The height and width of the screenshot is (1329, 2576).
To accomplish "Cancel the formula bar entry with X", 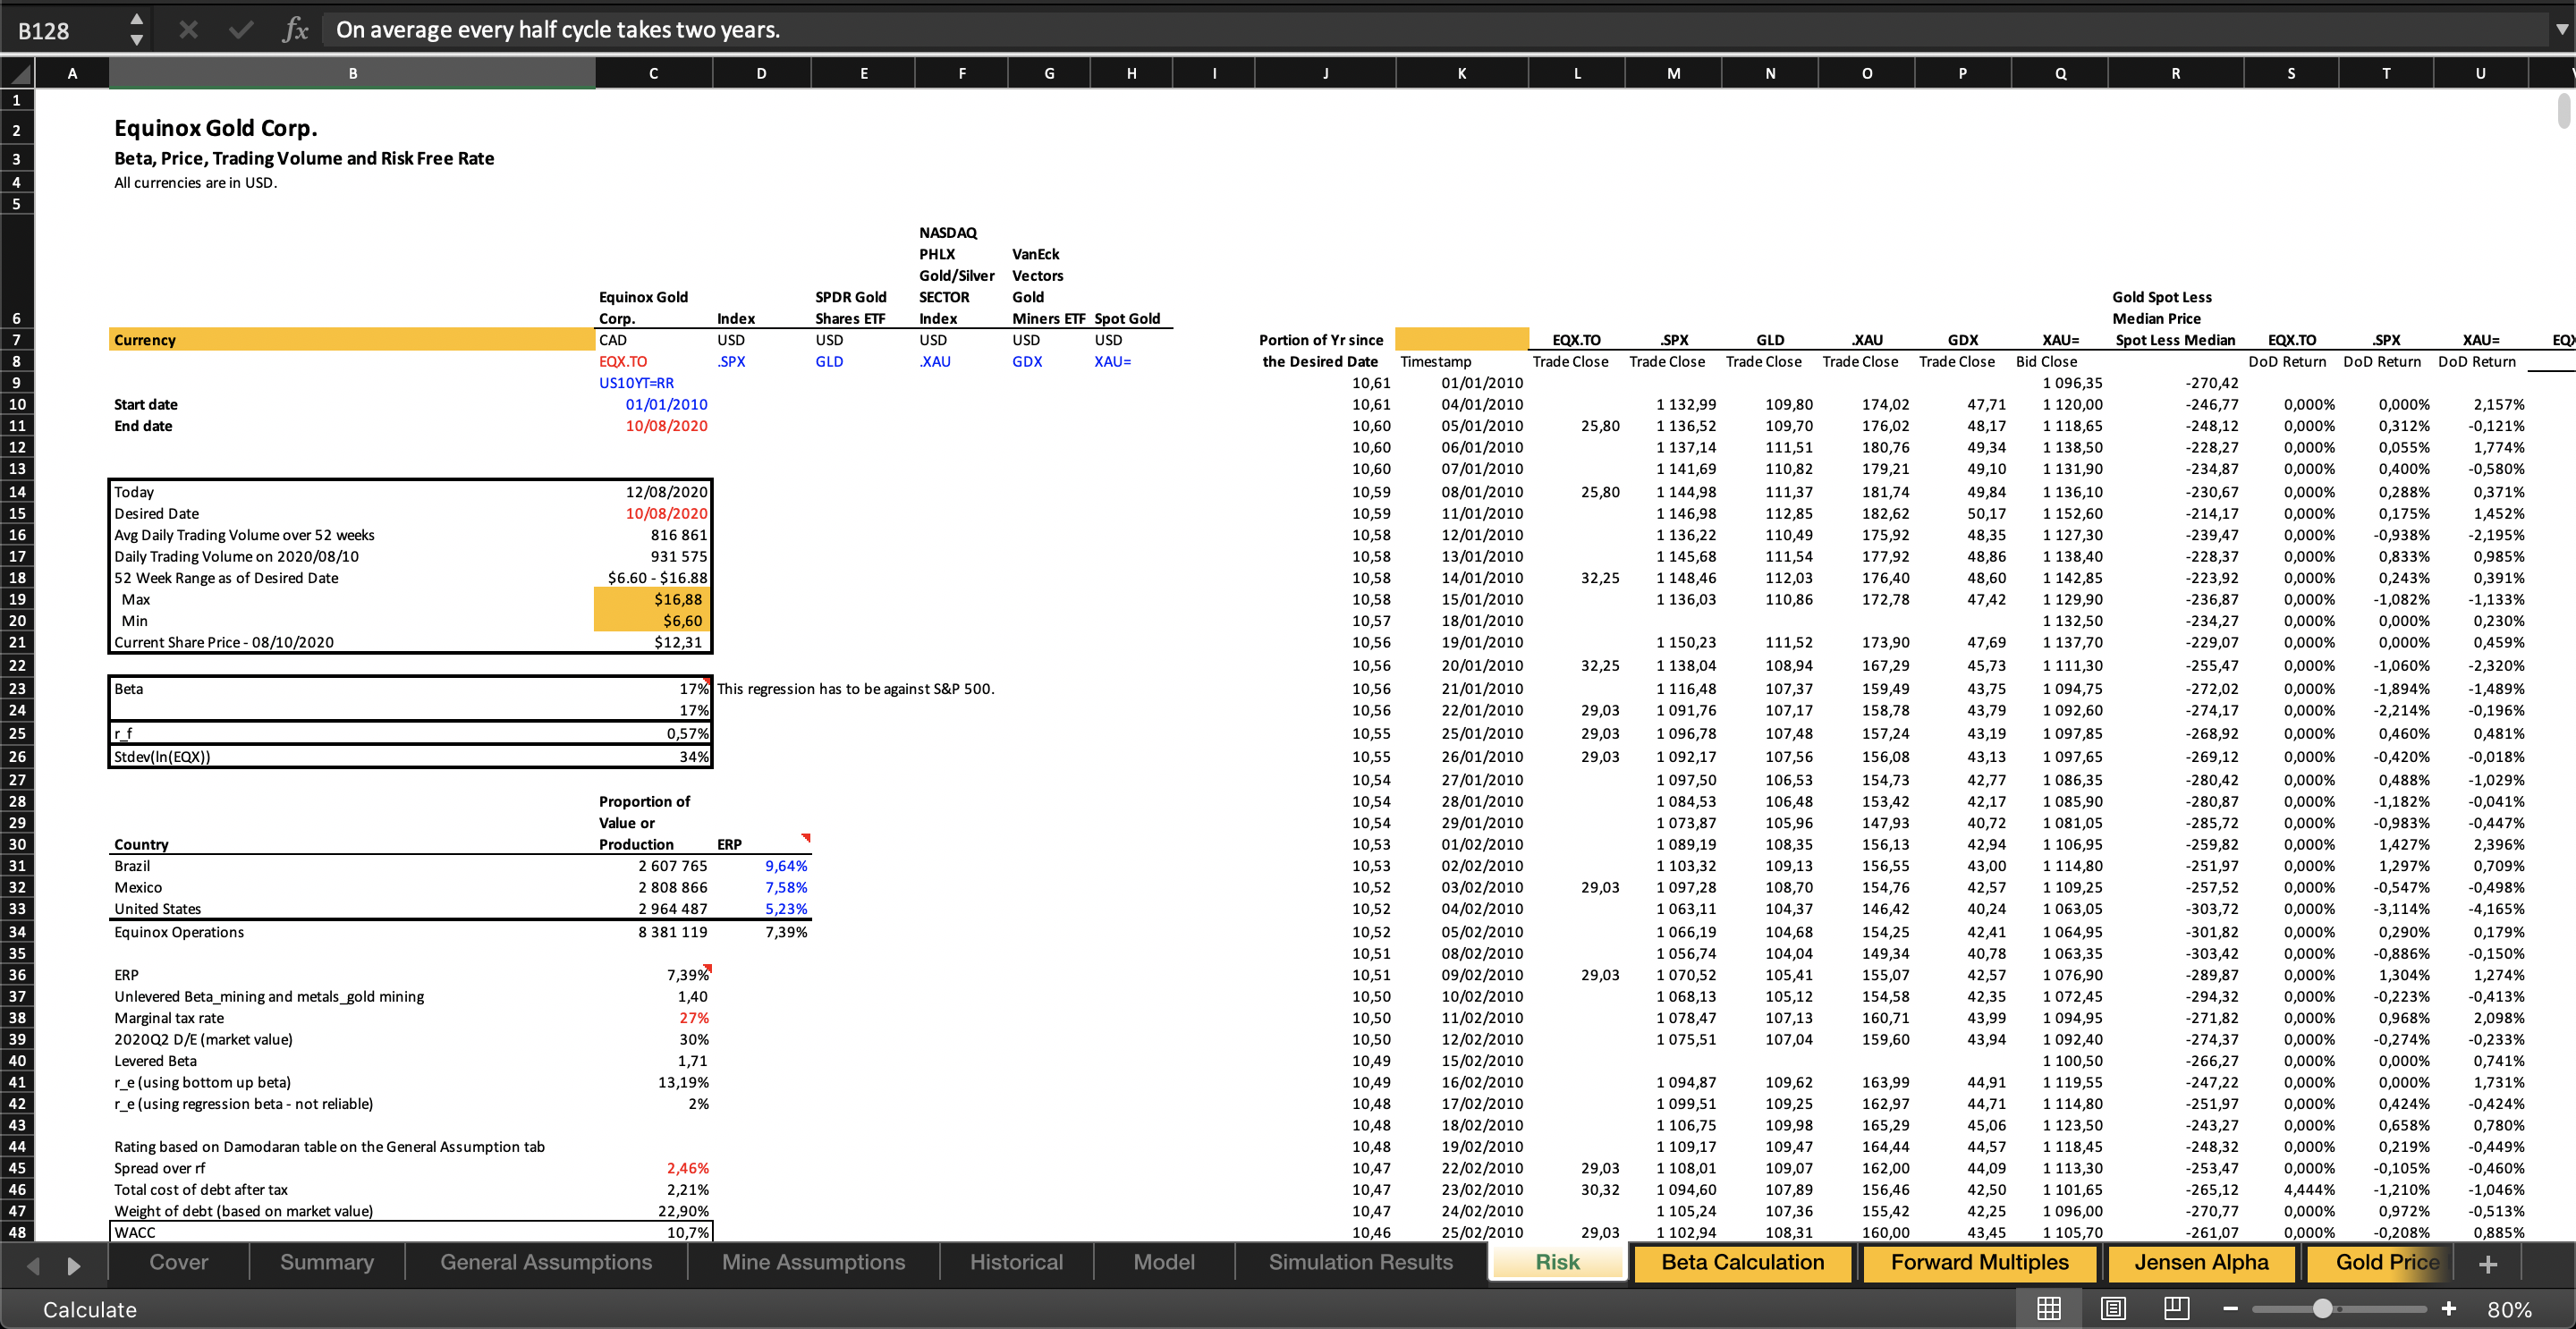I will click(x=188, y=30).
